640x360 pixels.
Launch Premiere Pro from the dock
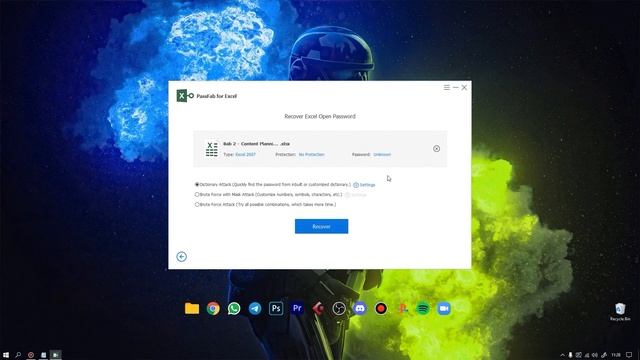pyautogui.click(x=297, y=309)
